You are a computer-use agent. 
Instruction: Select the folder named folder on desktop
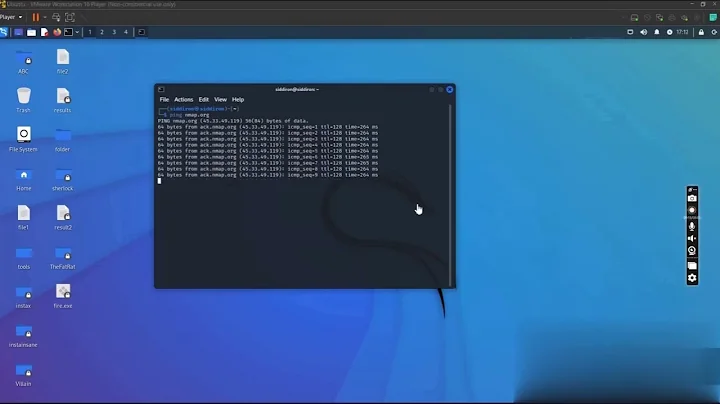[62, 140]
